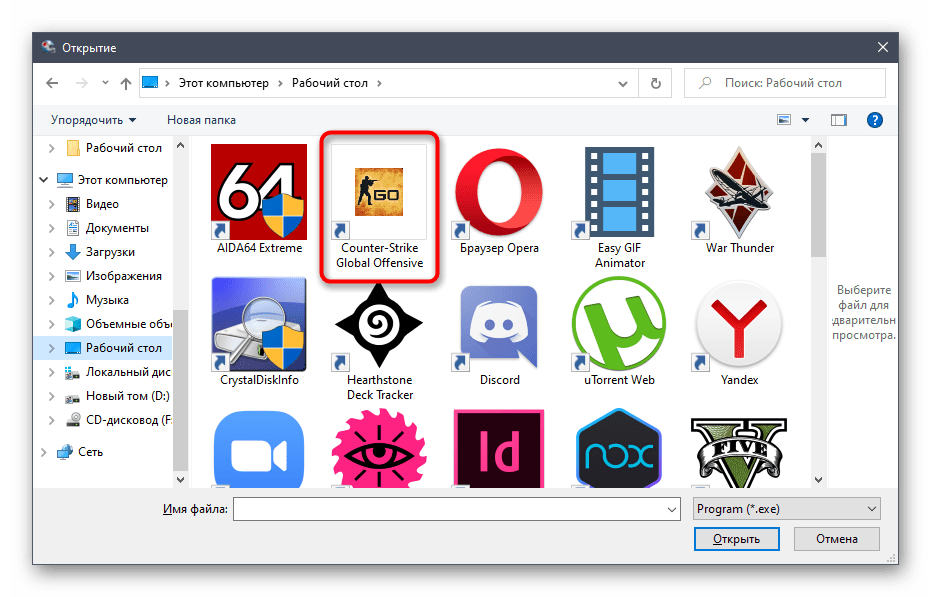The width and height of the screenshot is (931, 597).
Task: Click Рабочий стол breadcrumb in address bar
Action: (330, 83)
